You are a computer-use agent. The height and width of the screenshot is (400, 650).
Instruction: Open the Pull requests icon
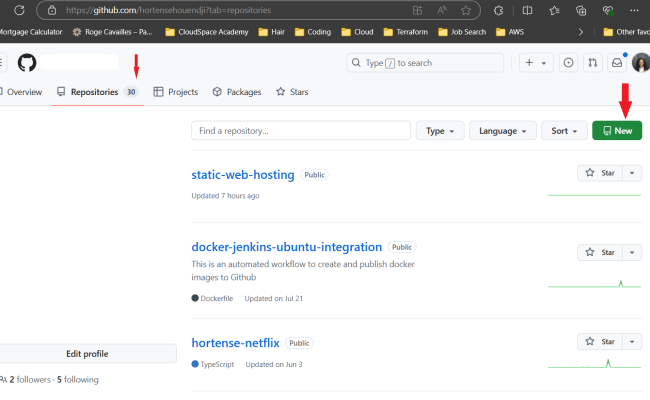(593, 63)
